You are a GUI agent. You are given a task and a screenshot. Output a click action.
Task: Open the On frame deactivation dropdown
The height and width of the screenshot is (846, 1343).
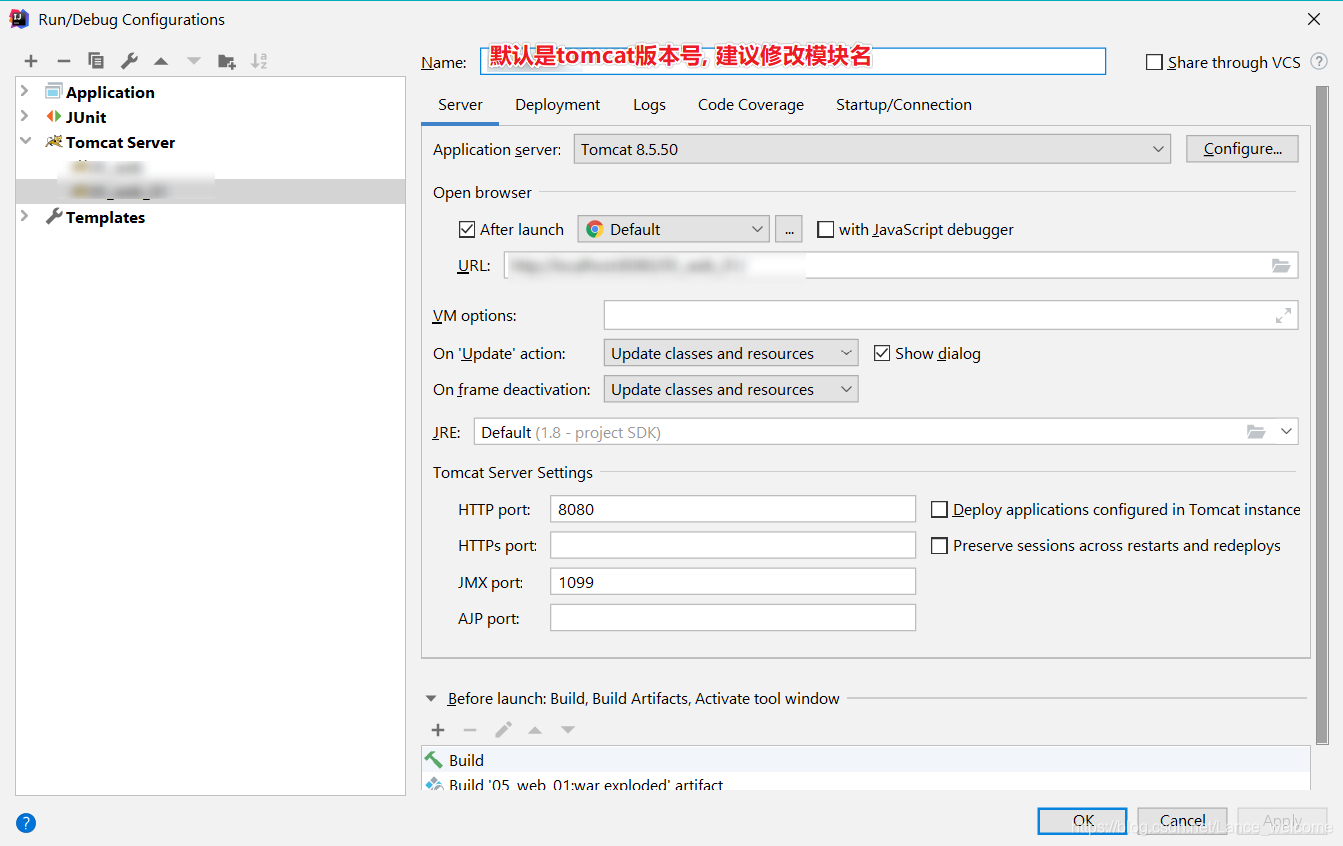pos(731,389)
